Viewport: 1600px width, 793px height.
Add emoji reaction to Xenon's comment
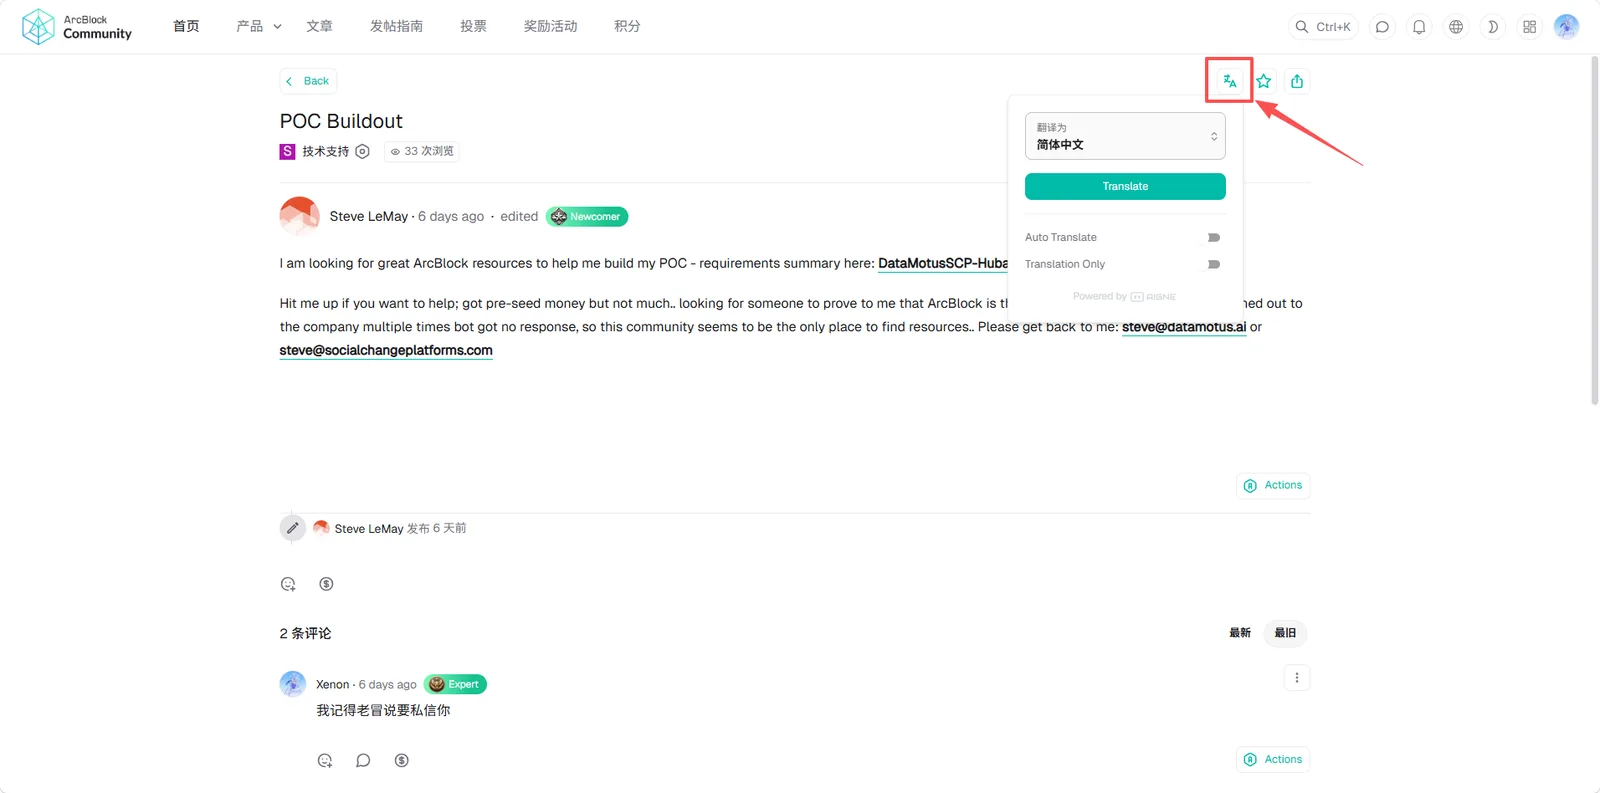pos(325,760)
